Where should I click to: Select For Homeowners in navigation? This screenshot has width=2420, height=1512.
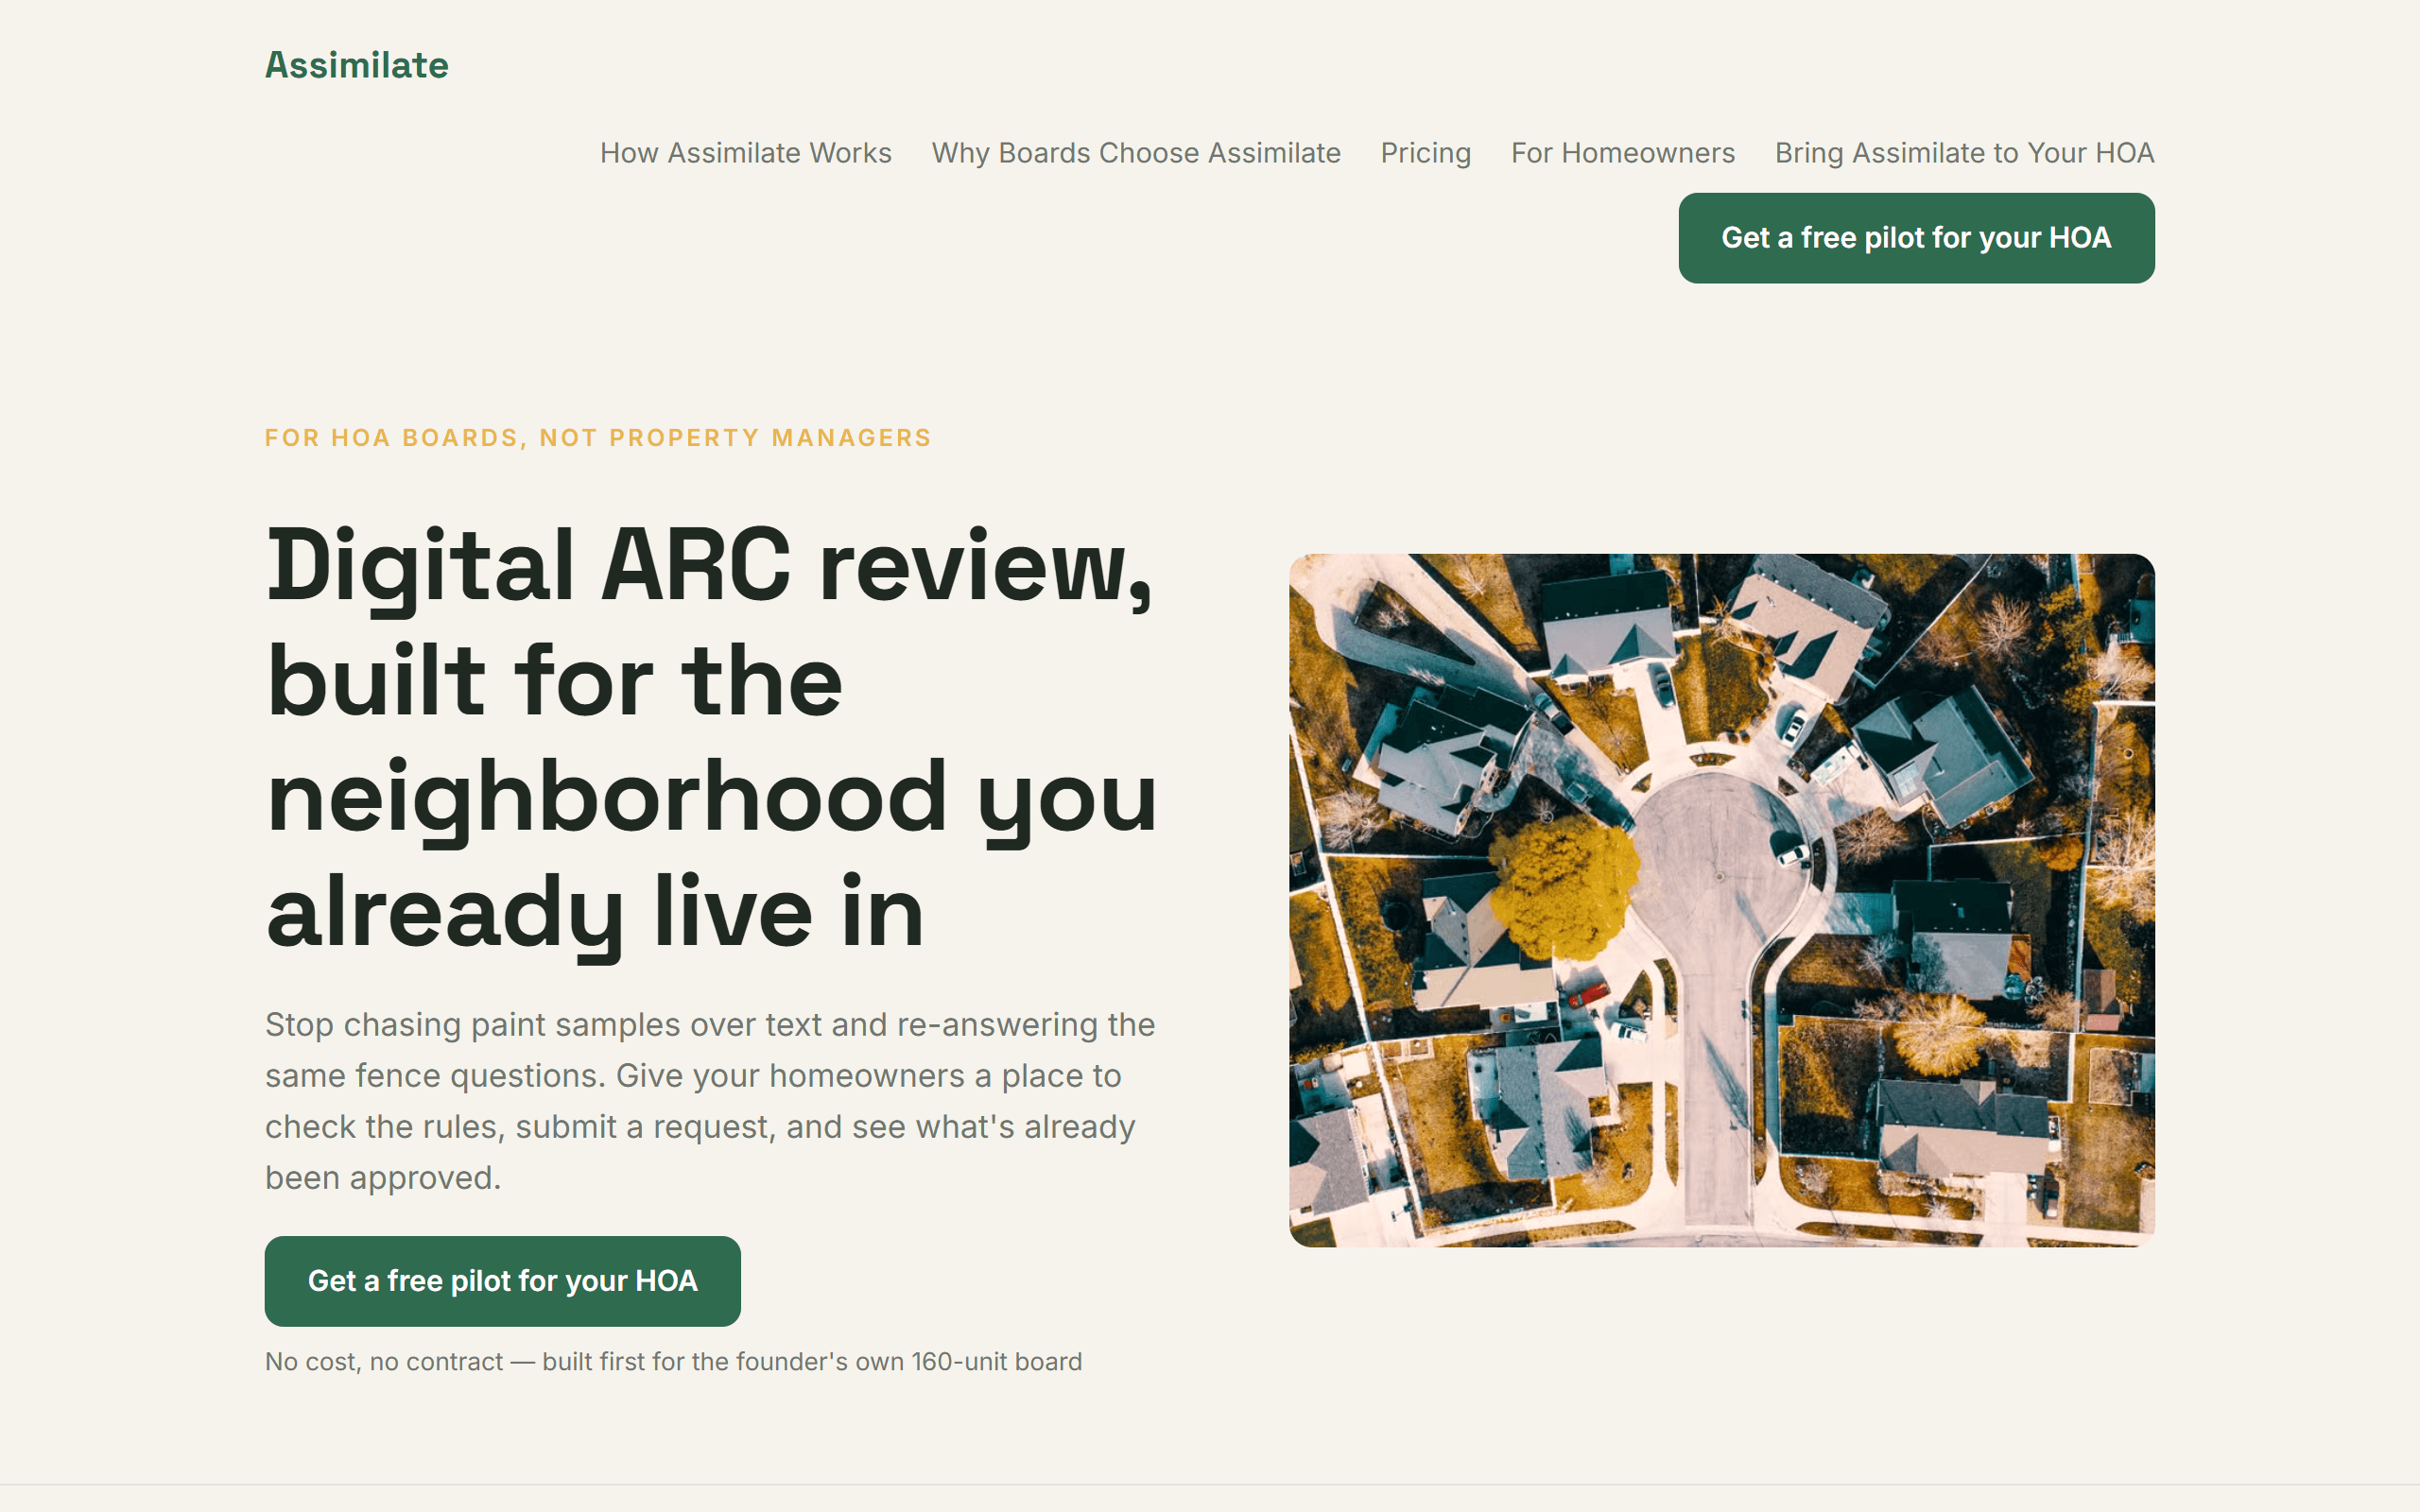coord(1623,153)
